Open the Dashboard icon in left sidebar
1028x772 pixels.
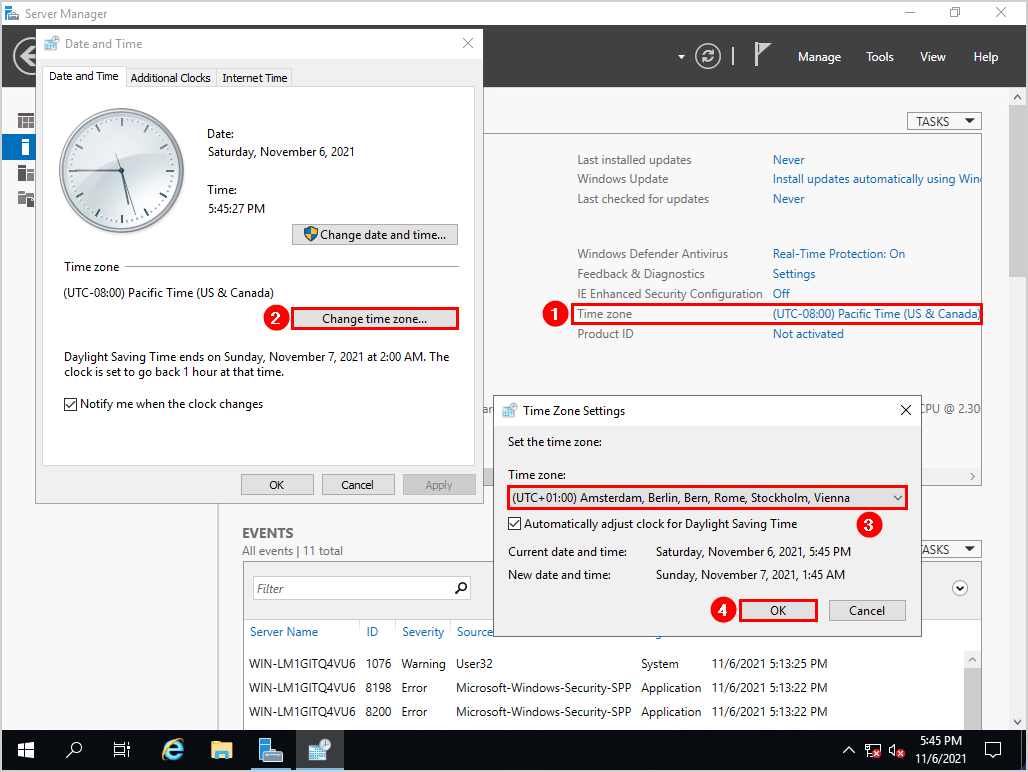coord(26,121)
